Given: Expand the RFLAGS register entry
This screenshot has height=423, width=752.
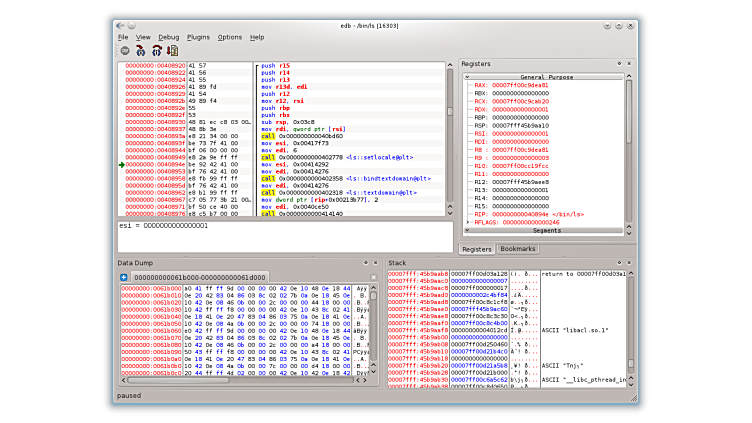Looking at the screenshot, I should (468, 221).
